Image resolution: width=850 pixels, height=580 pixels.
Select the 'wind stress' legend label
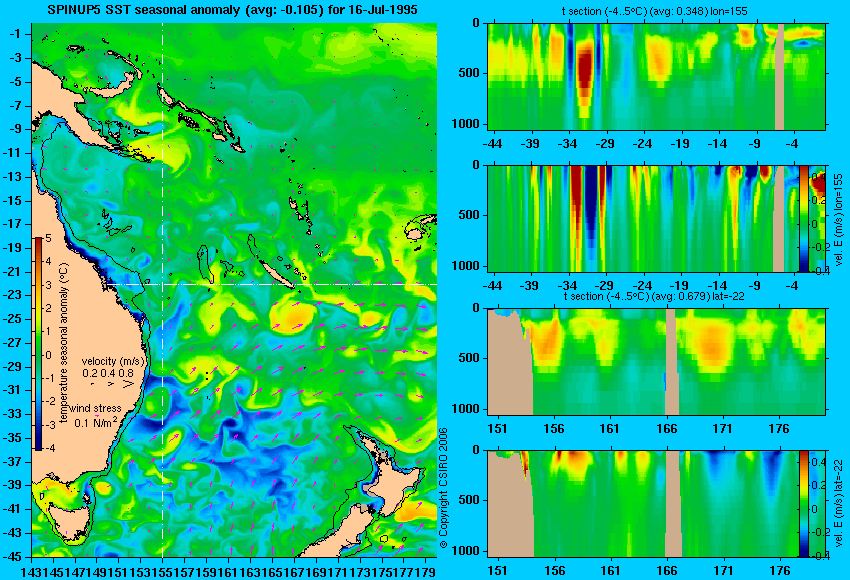95,408
